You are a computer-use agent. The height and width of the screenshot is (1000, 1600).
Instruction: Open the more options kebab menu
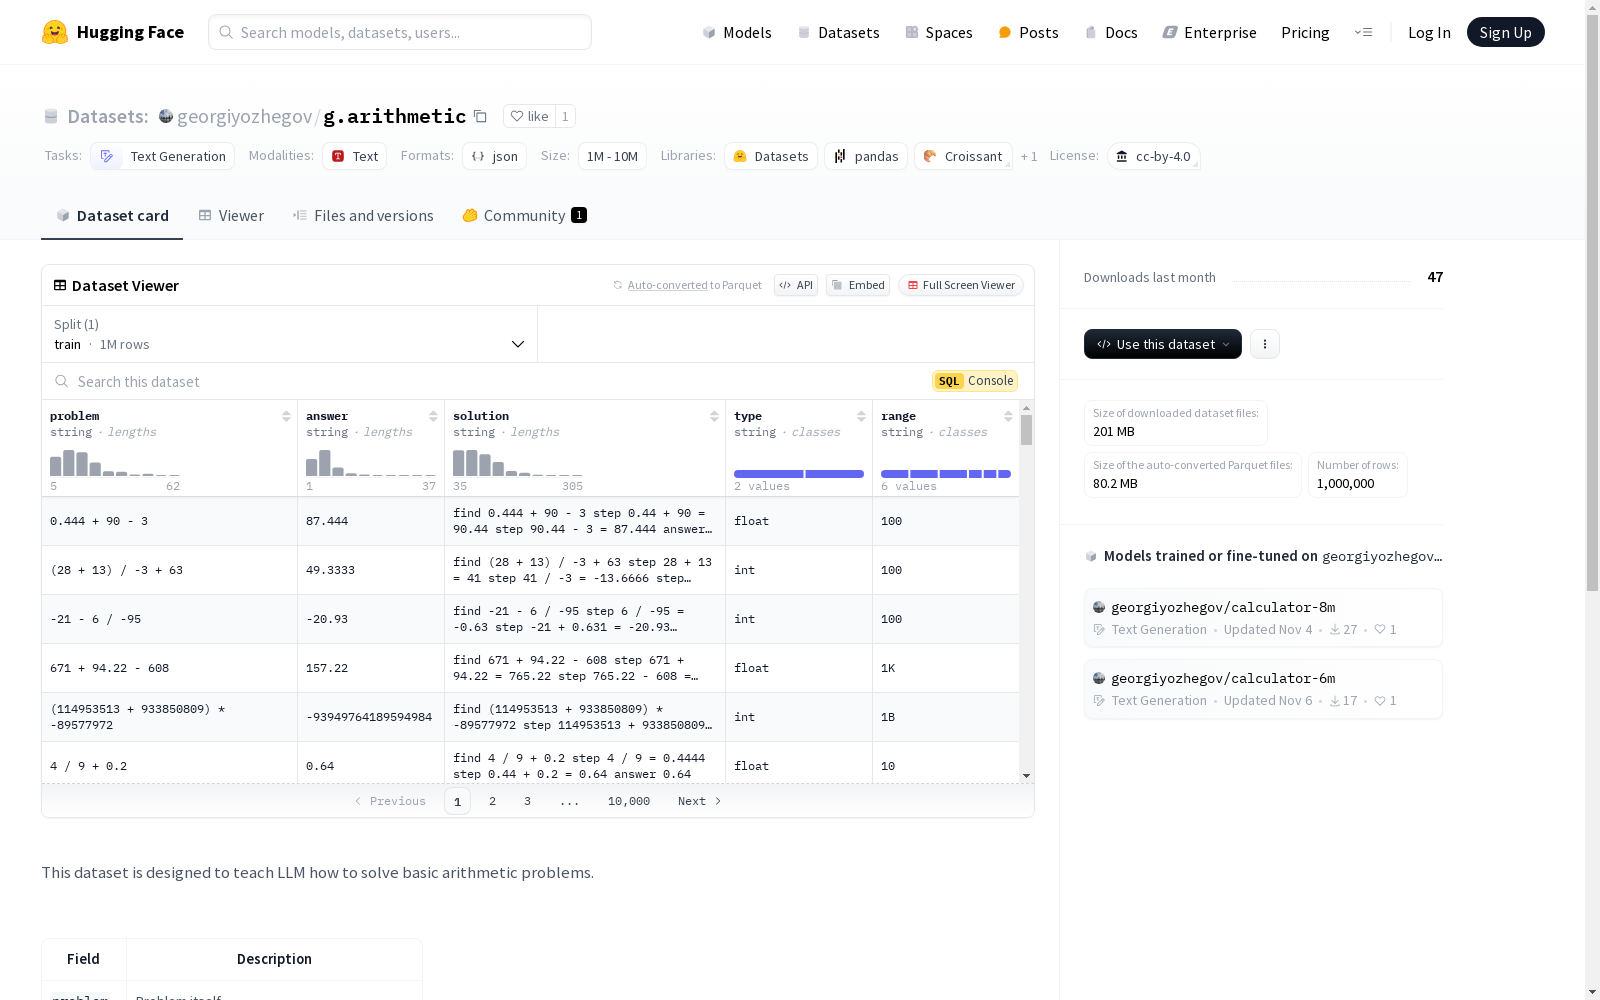tap(1265, 344)
